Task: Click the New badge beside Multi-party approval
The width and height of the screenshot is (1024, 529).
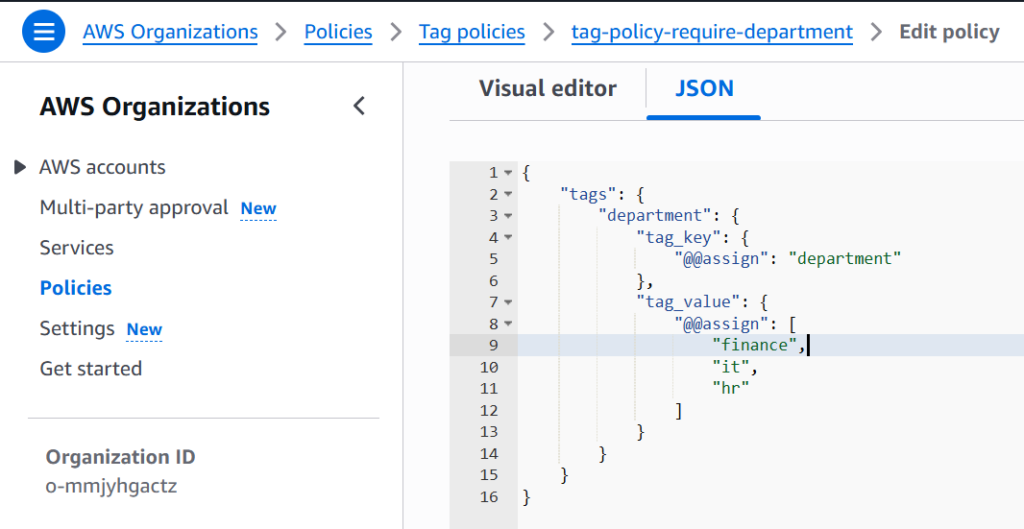Action: coord(259,208)
